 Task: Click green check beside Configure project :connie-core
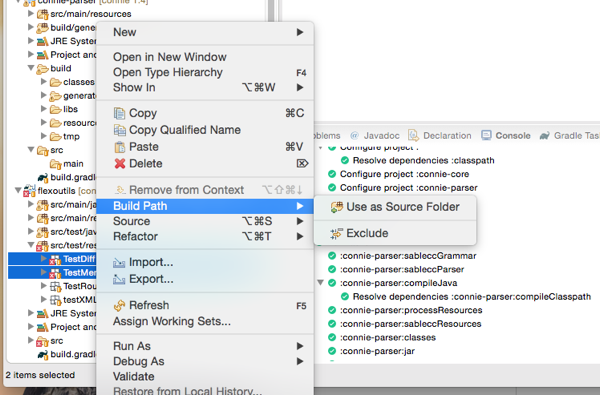[332, 174]
